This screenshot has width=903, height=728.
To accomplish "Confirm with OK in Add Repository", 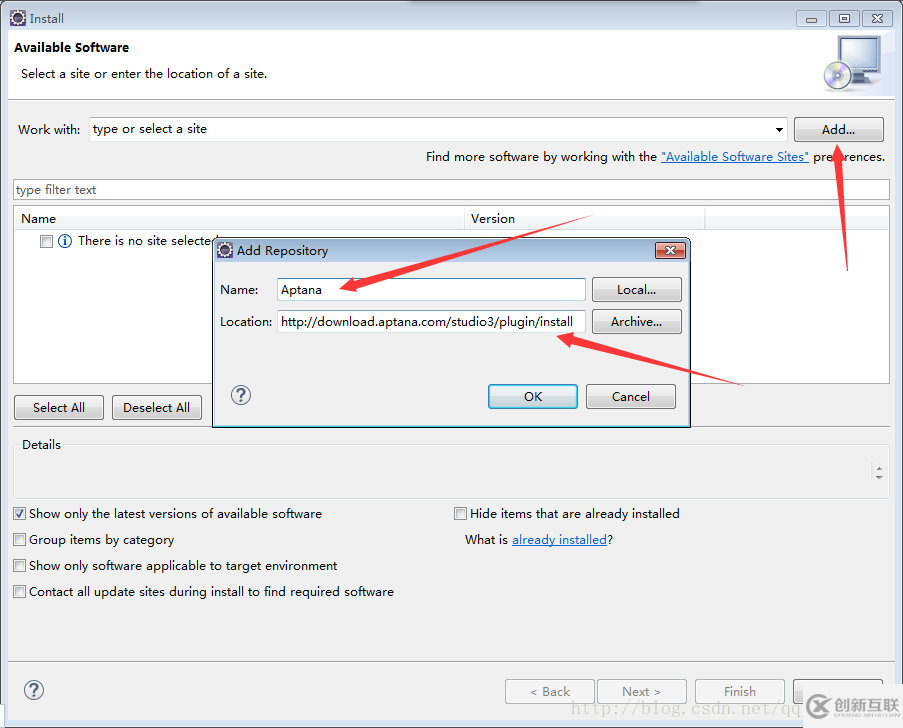I will click(533, 396).
